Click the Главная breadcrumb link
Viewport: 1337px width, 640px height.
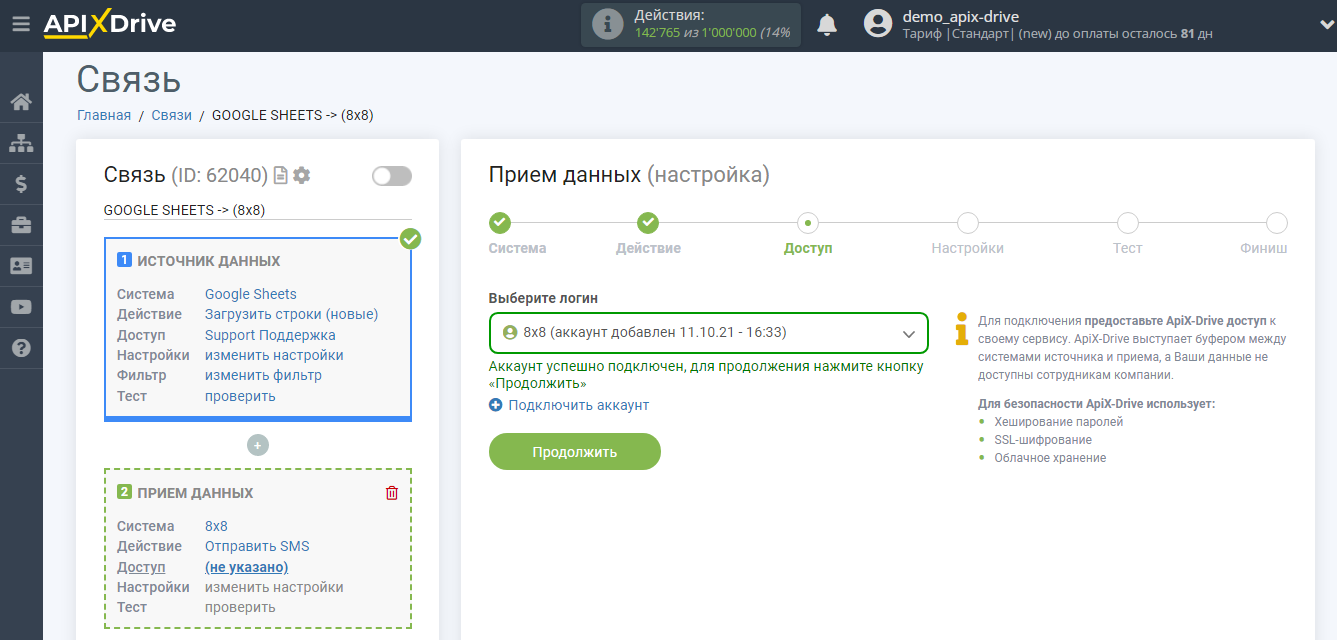tap(104, 115)
